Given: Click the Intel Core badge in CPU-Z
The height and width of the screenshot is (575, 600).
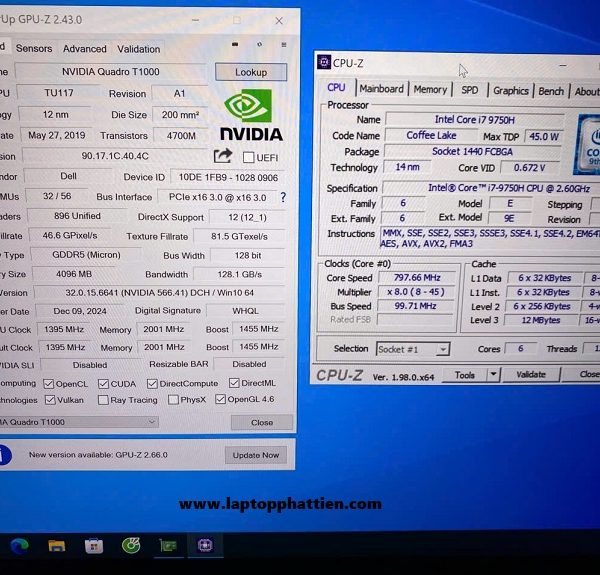Looking at the screenshot, I should [587, 144].
